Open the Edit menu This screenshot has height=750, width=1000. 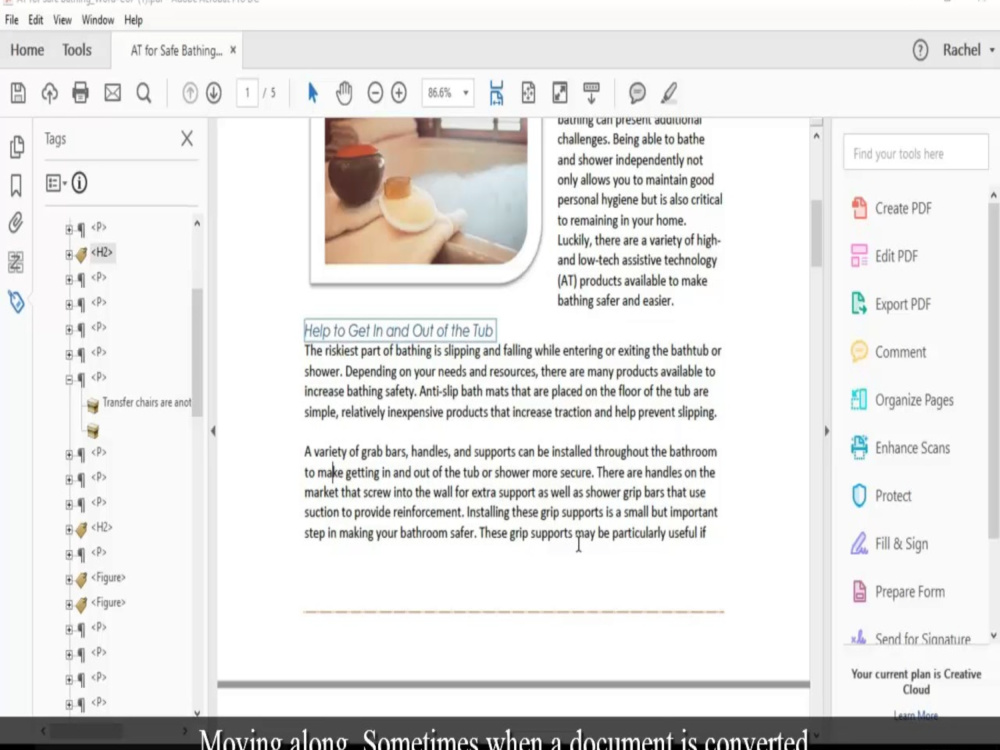click(36, 20)
